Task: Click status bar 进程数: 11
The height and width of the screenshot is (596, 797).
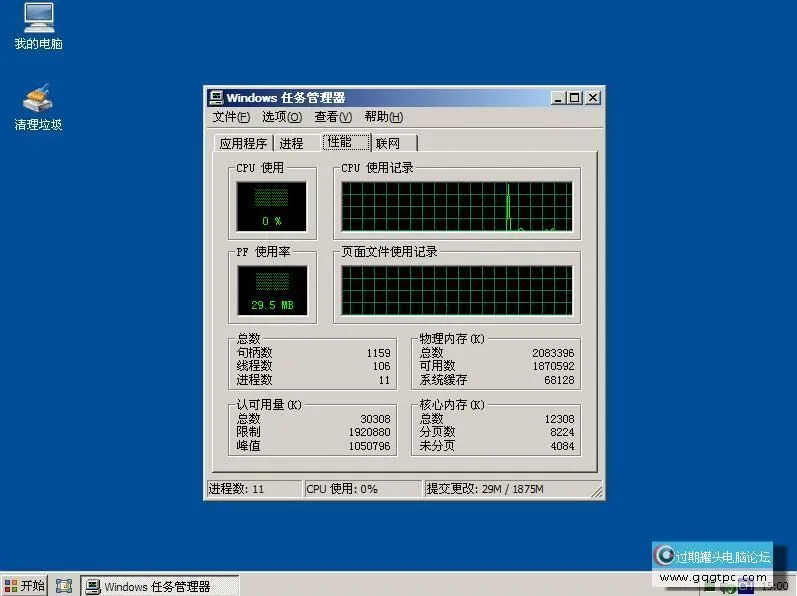Action: (x=254, y=489)
